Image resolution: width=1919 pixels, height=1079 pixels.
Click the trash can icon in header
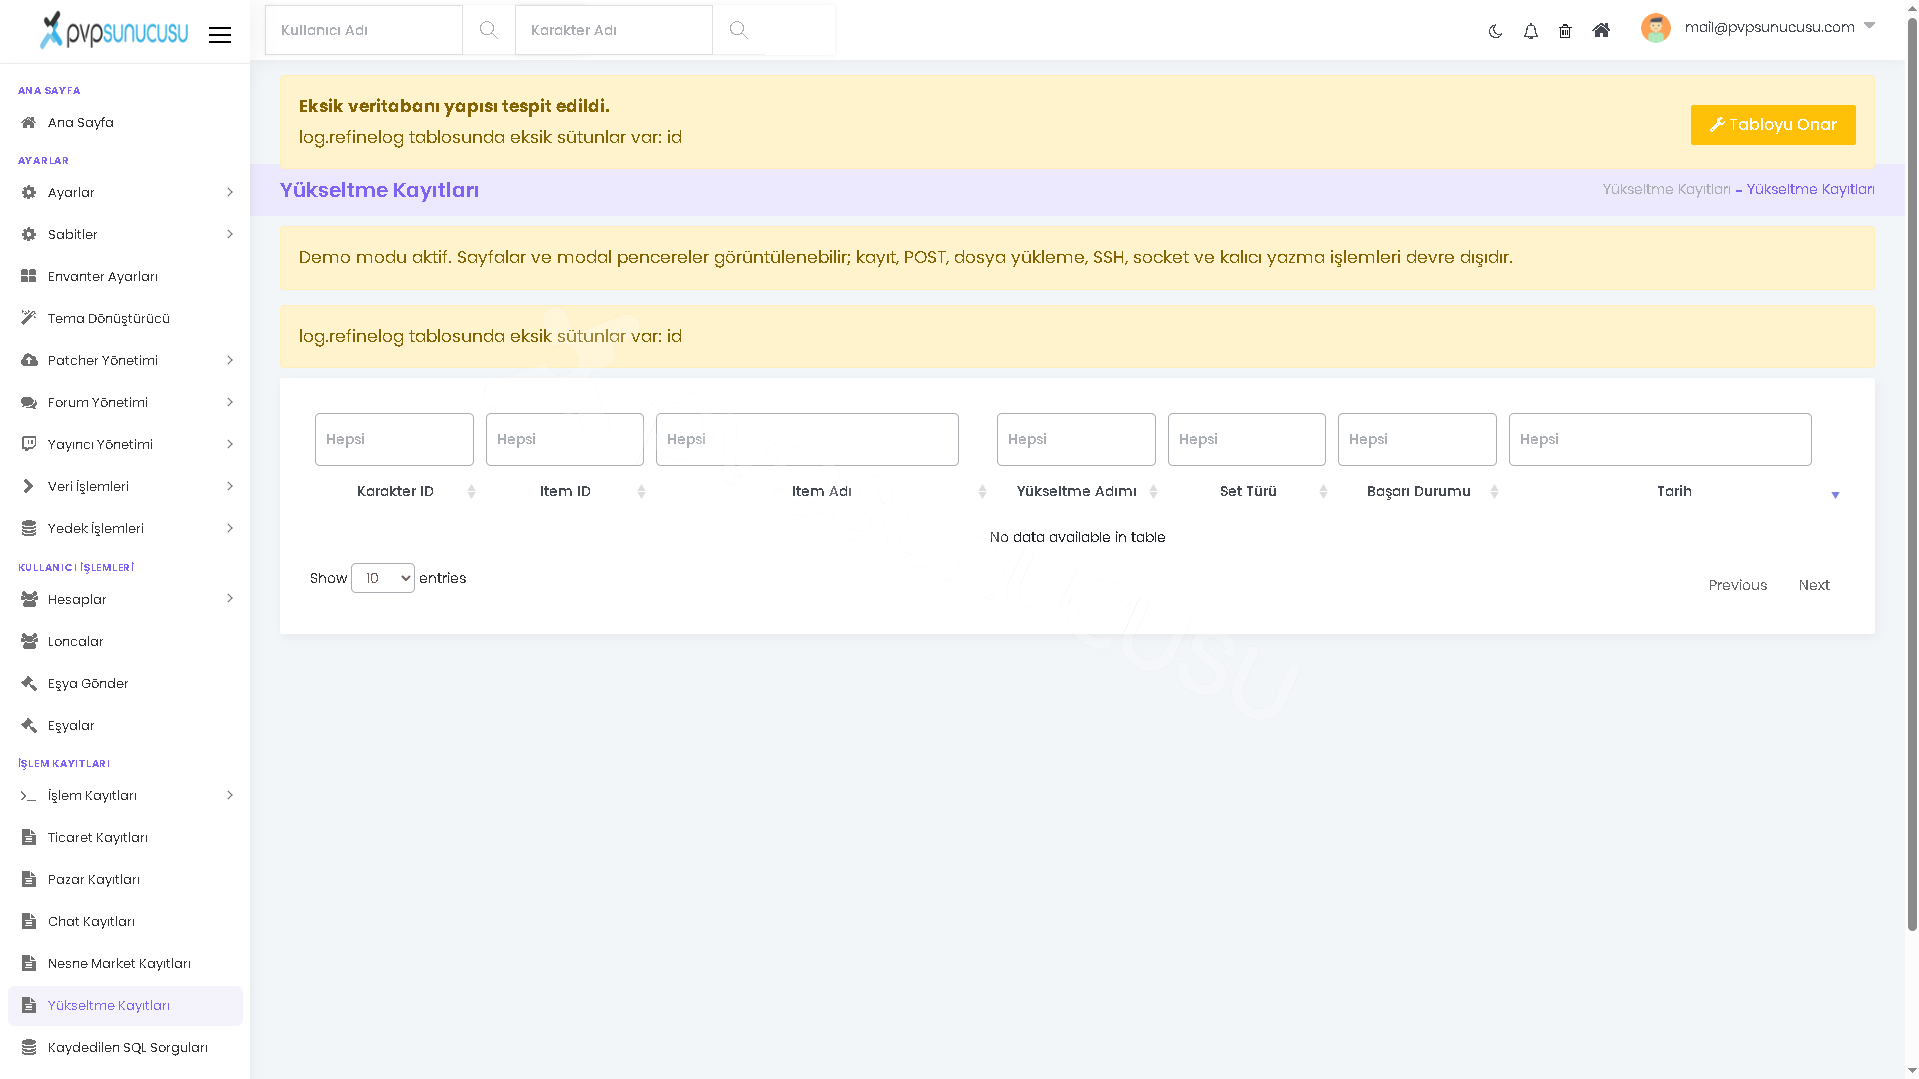click(x=1565, y=31)
